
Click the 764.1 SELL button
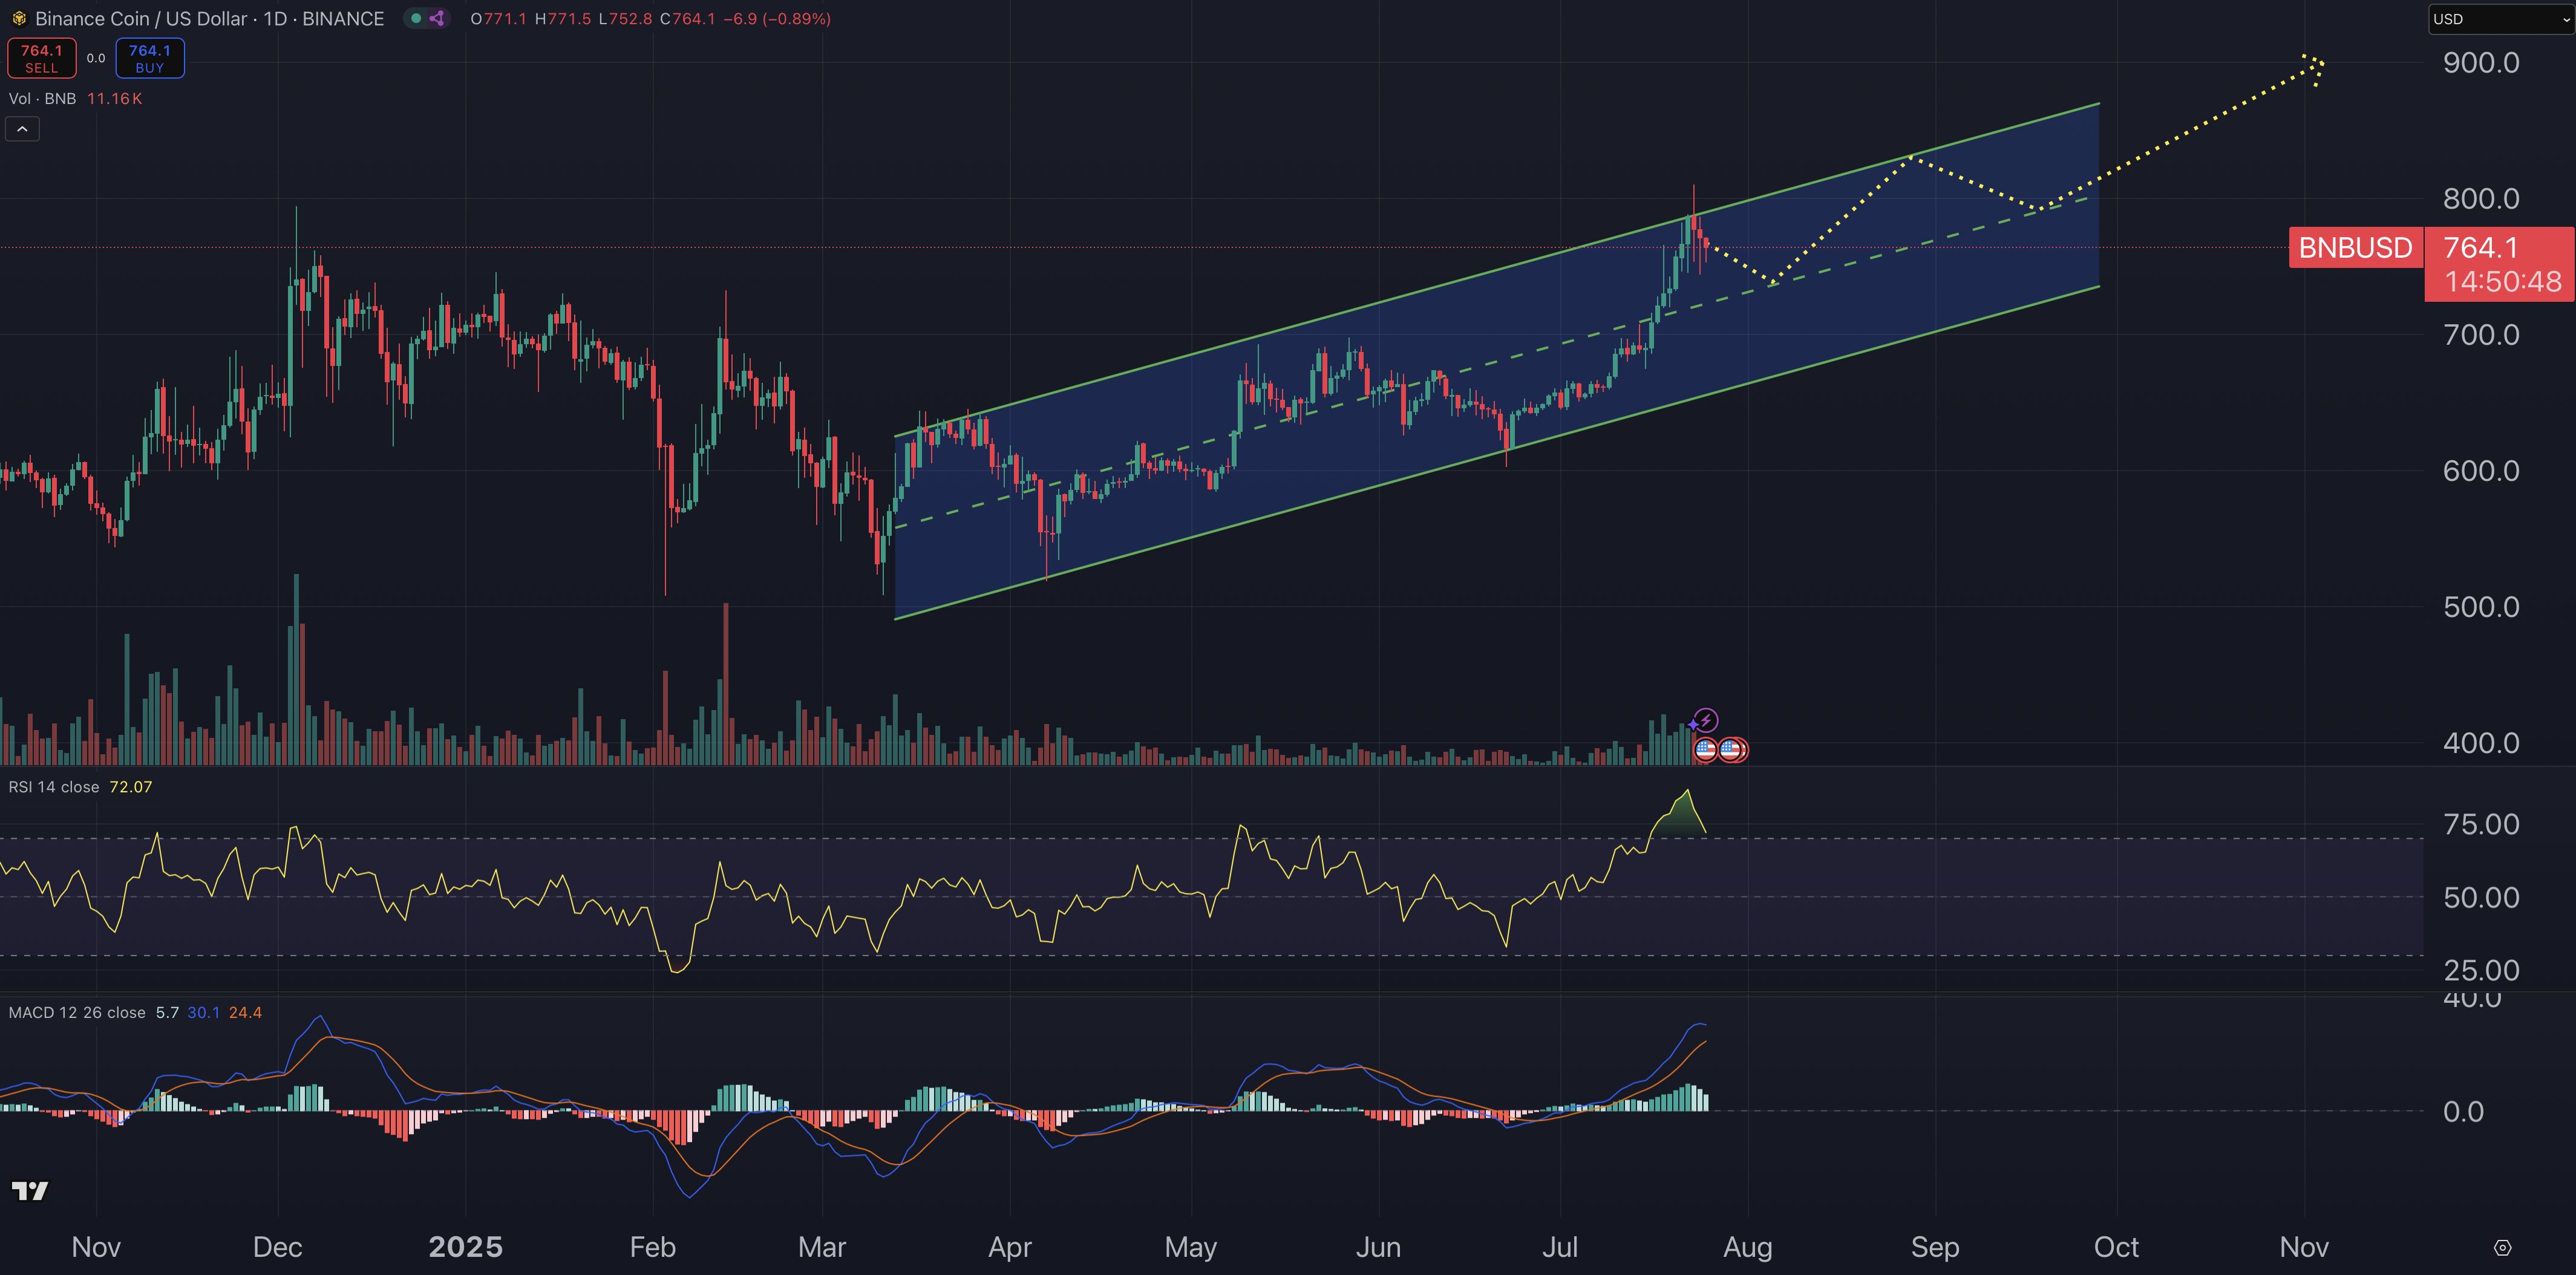42,58
